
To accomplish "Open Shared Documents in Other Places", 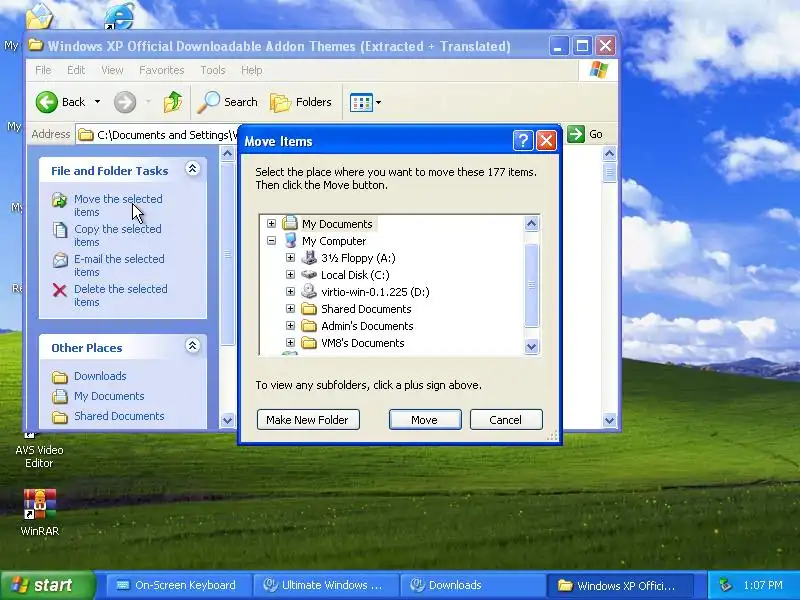I will click(x=119, y=416).
